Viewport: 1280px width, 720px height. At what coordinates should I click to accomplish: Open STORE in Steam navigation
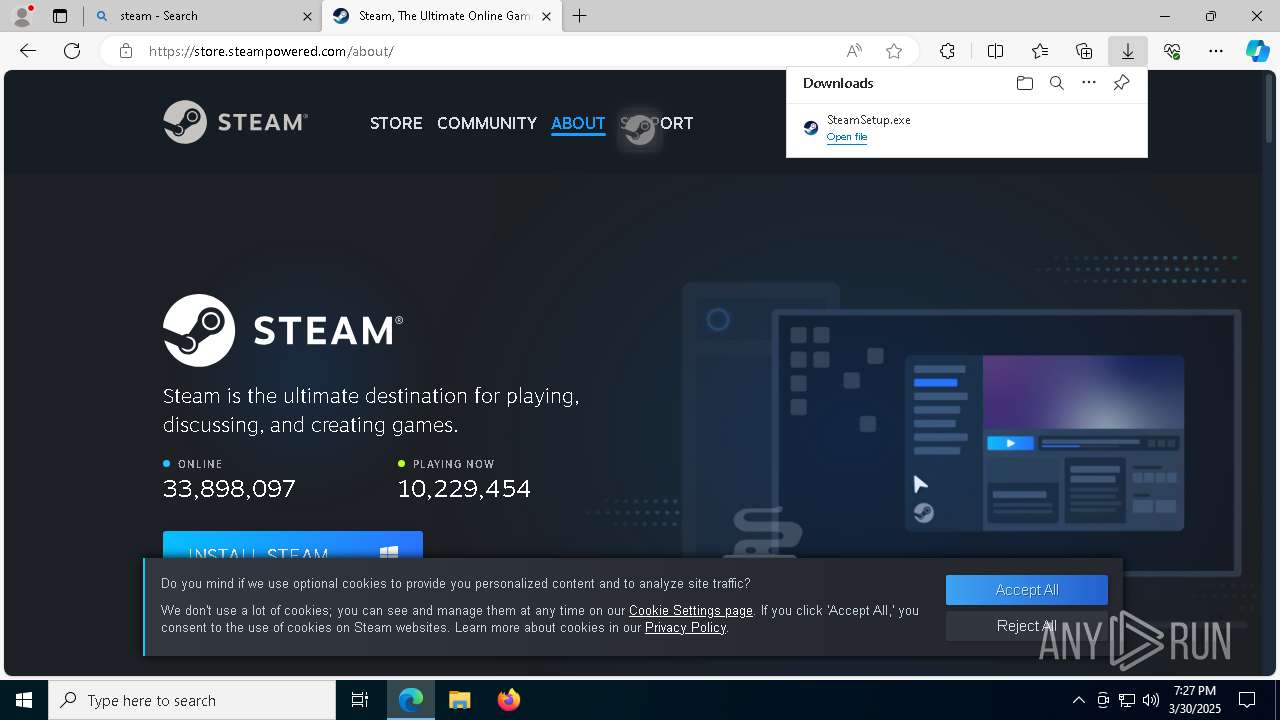coord(396,123)
